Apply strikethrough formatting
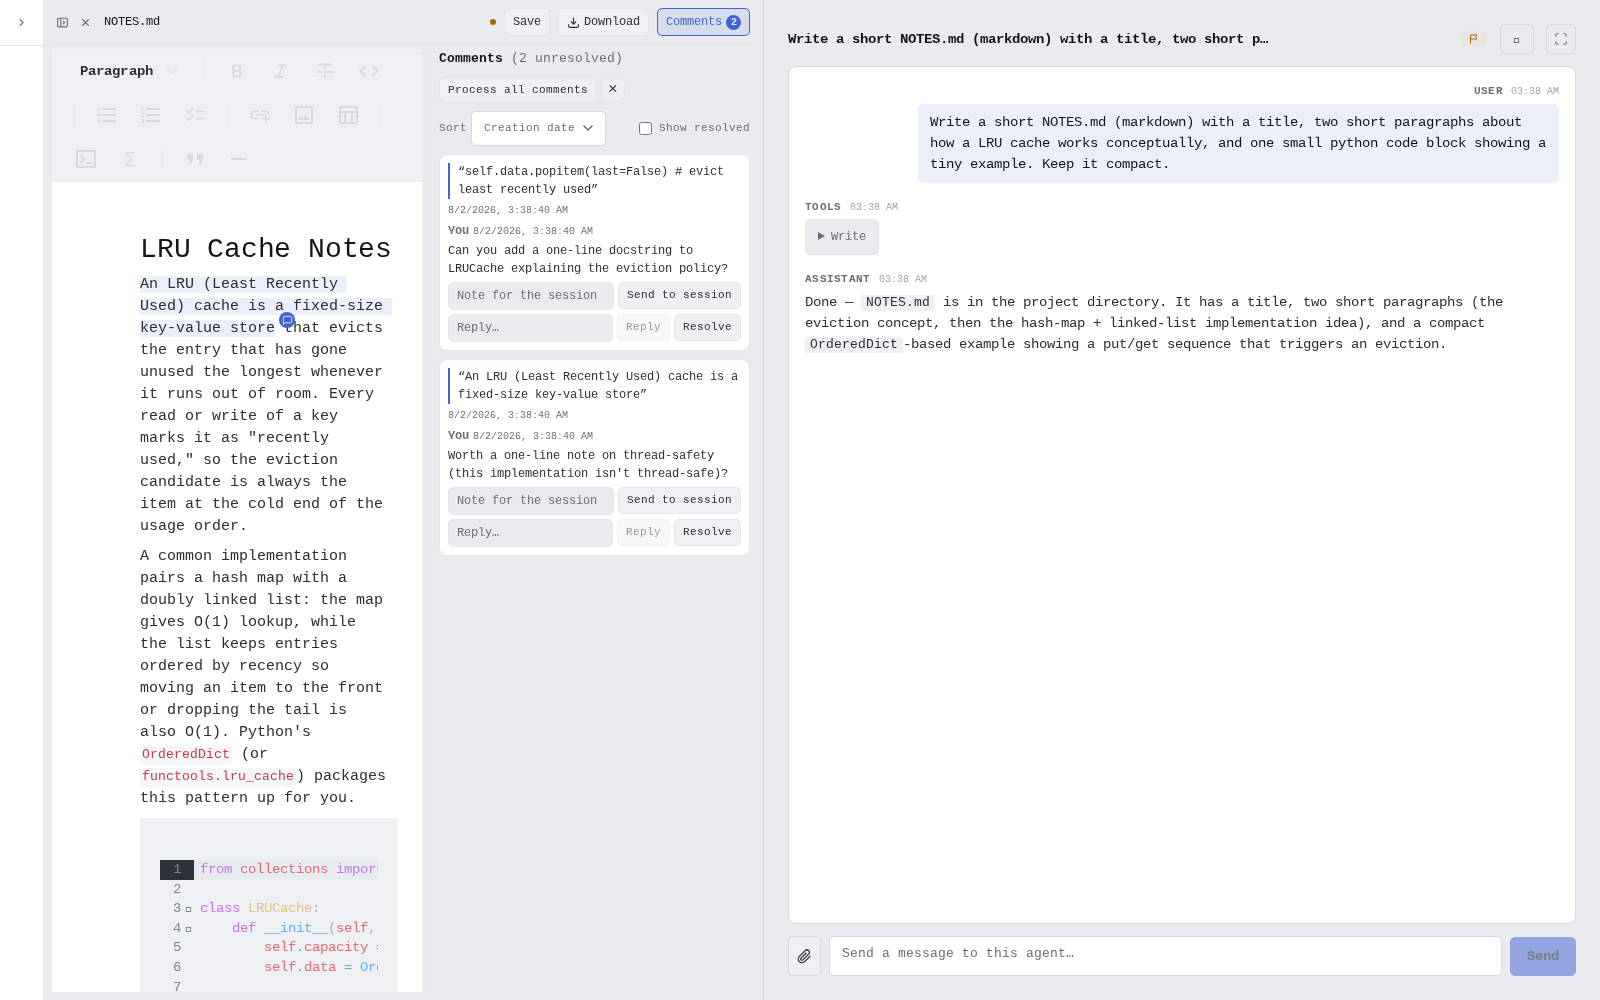The height and width of the screenshot is (1000, 1600). (324, 71)
